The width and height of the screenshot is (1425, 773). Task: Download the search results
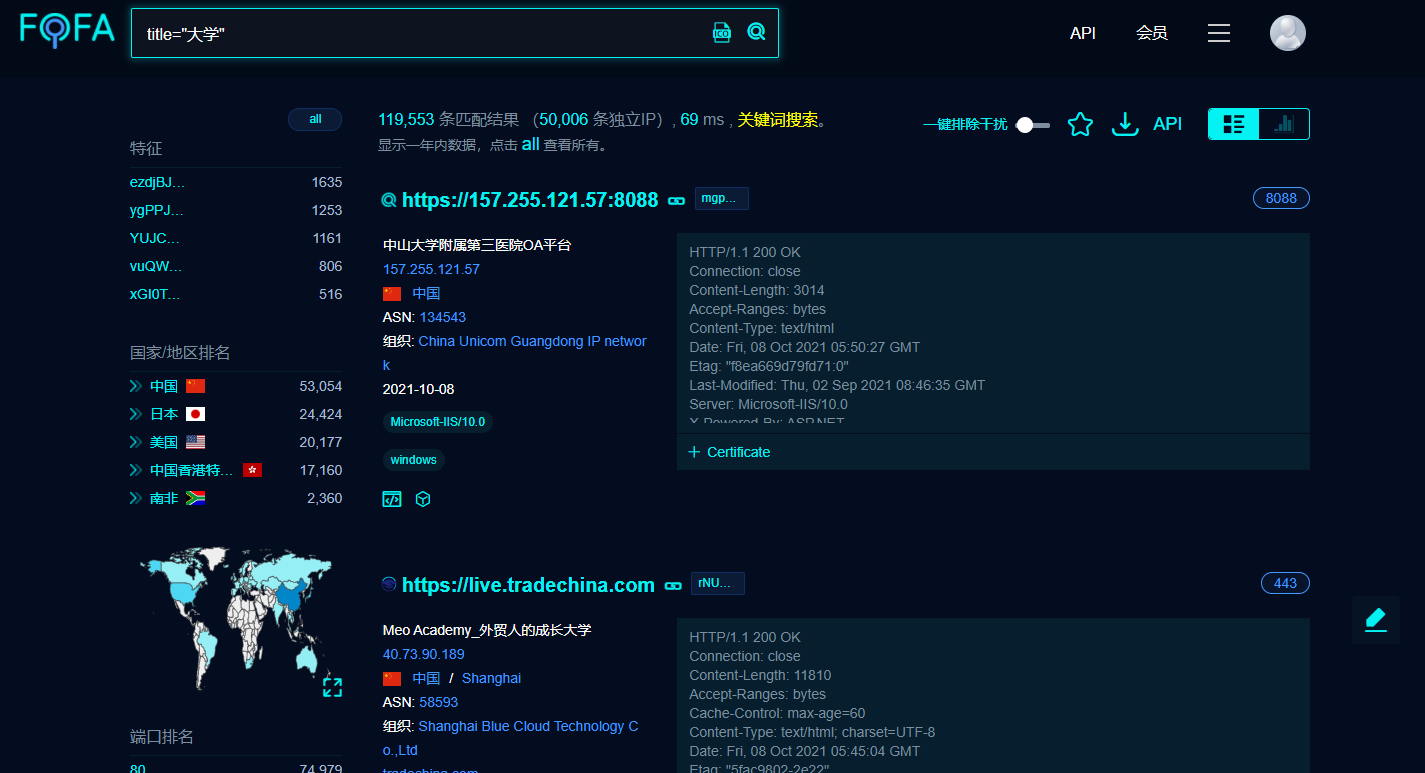1125,124
